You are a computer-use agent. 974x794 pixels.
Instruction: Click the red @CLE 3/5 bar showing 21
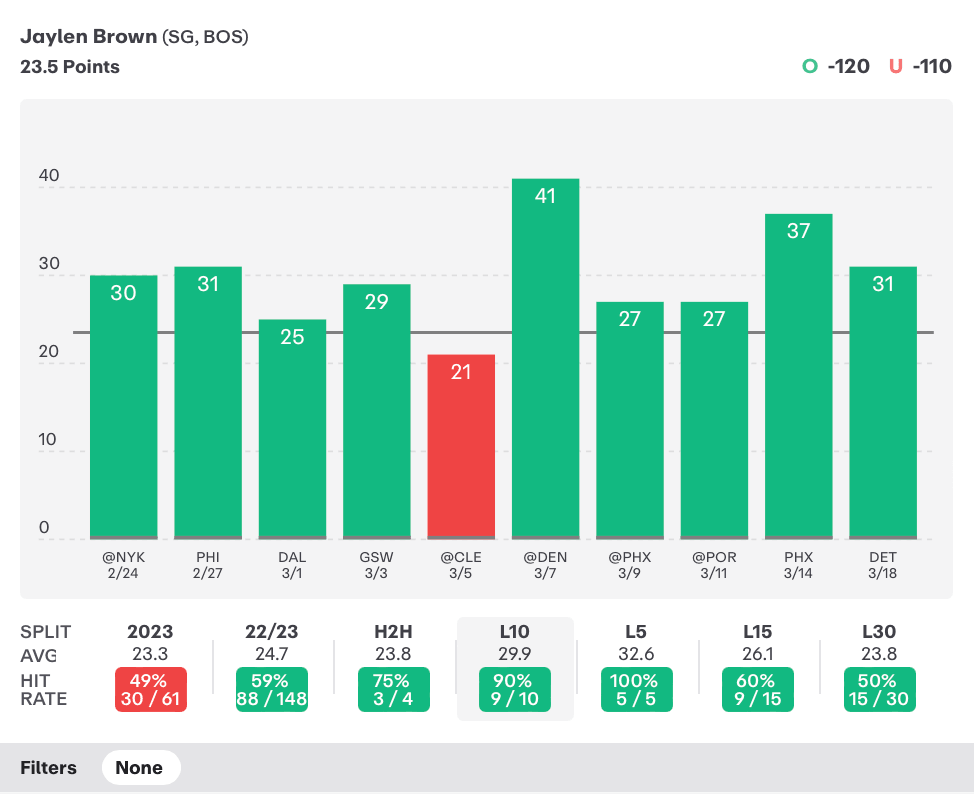click(461, 447)
